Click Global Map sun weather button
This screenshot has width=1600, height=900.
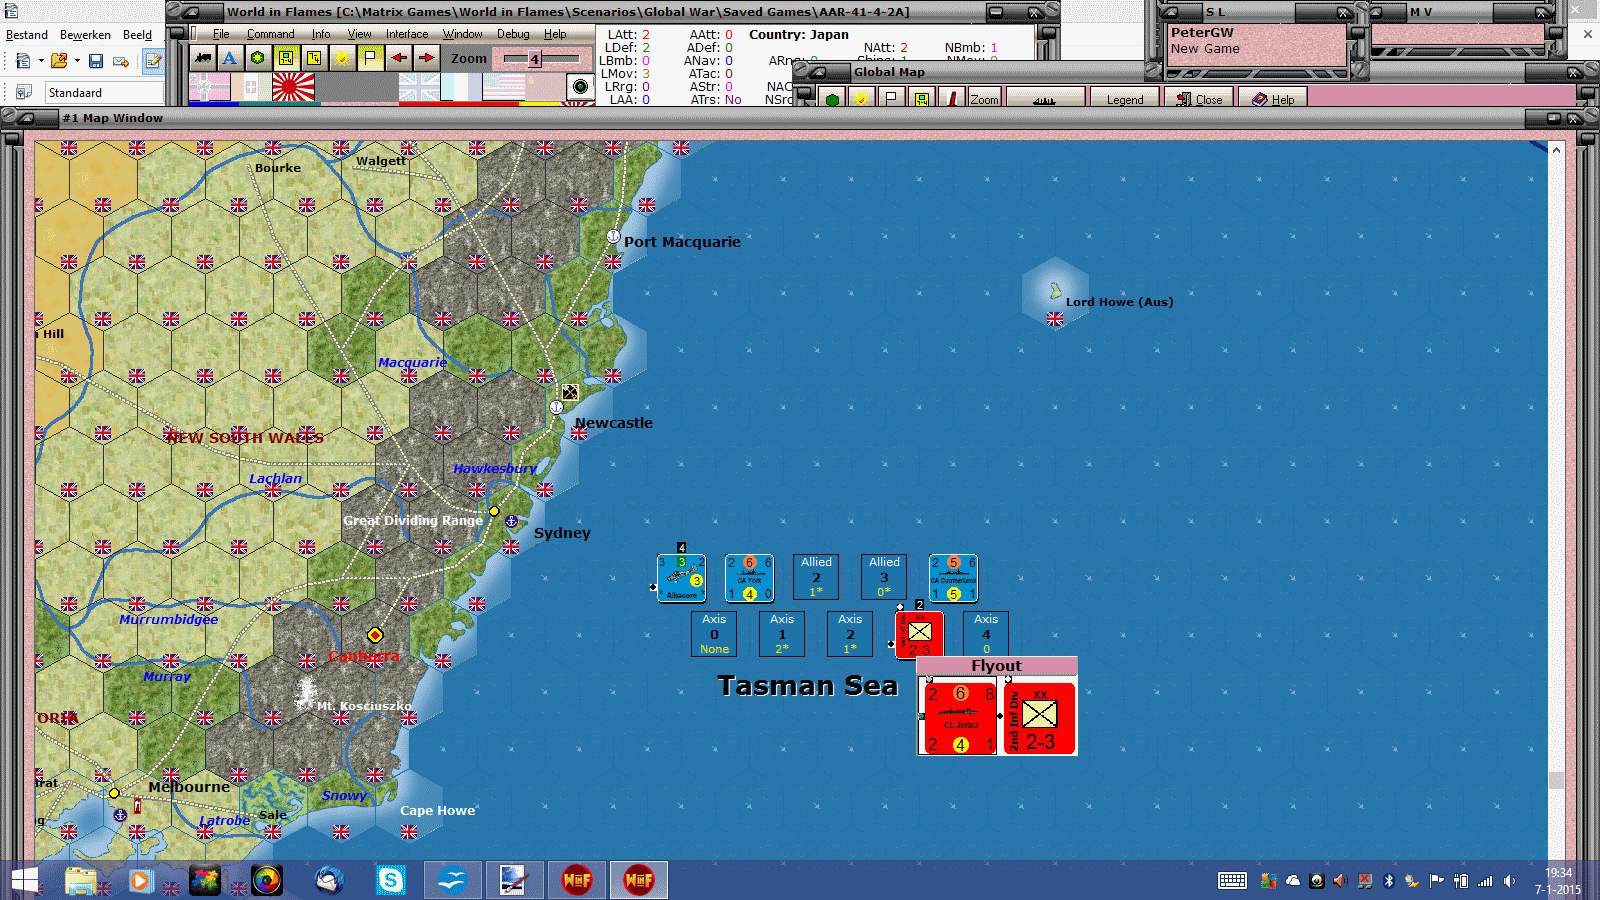(x=861, y=98)
